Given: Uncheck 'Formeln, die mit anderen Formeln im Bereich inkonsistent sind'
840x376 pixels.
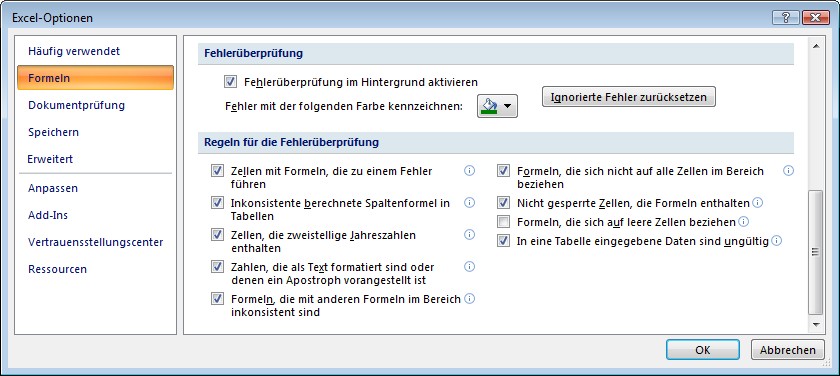Looking at the screenshot, I should click(x=217, y=298).
